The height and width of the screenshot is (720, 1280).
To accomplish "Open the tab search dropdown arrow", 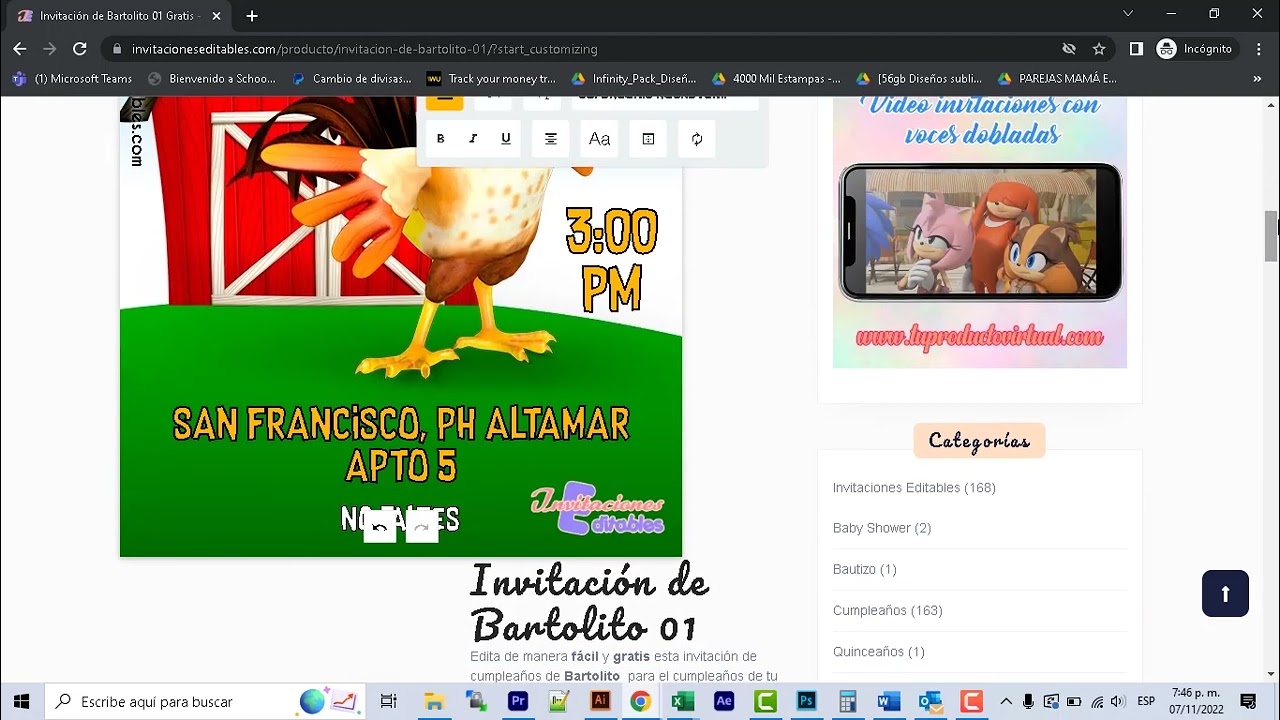I will pos(1128,14).
